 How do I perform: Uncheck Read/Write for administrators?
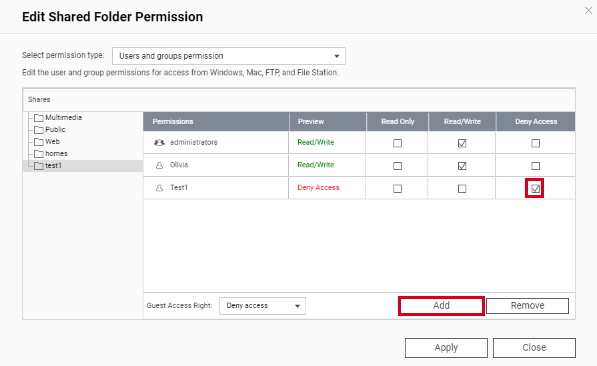click(462, 143)
